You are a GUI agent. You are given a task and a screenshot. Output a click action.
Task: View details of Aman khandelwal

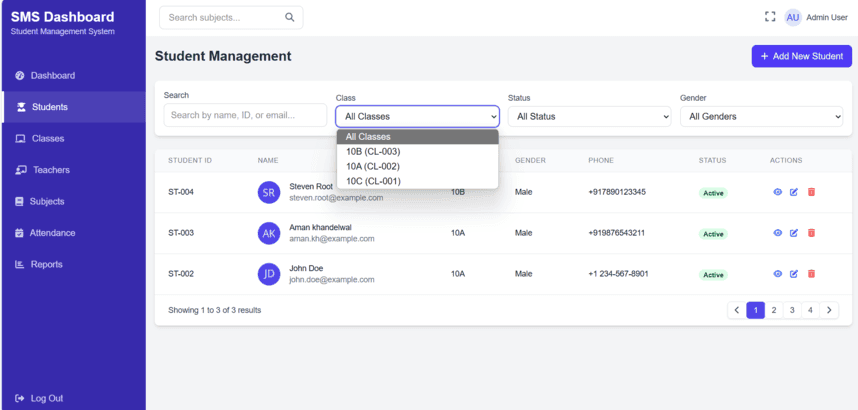click(x=778, y=233)
